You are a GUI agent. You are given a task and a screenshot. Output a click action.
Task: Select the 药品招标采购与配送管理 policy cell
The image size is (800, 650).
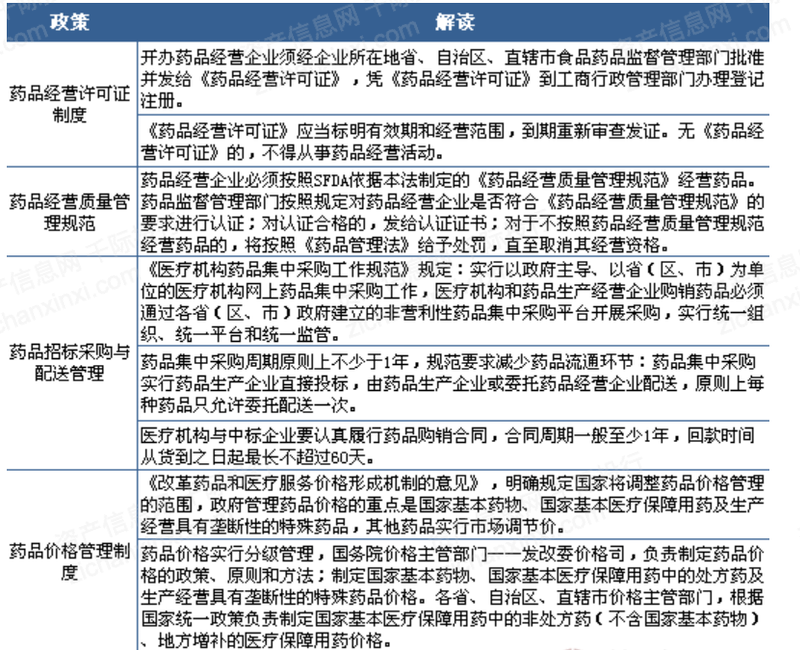pos(70,363)
